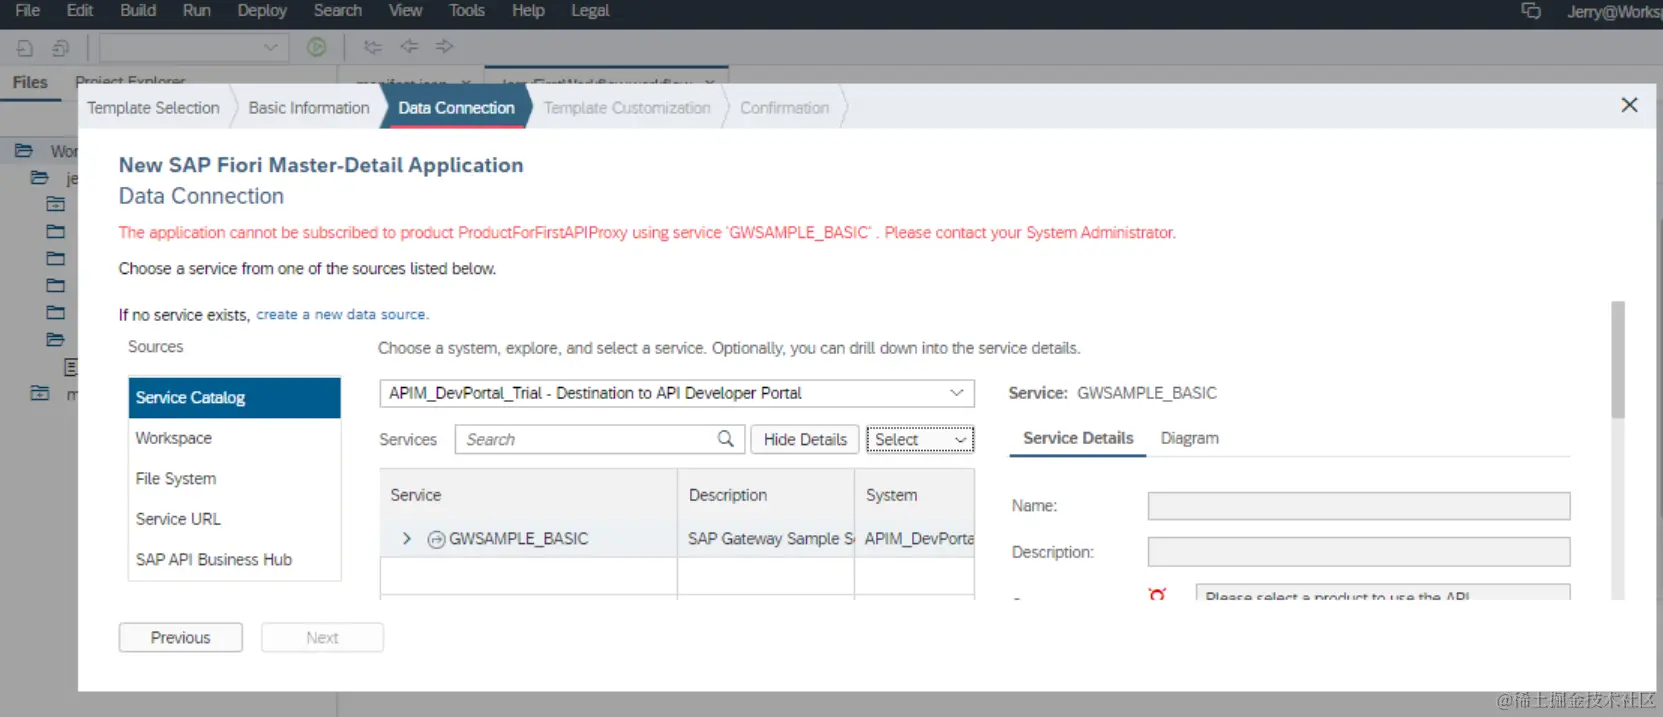Select the Confirmation wizard step

point(784,108)
